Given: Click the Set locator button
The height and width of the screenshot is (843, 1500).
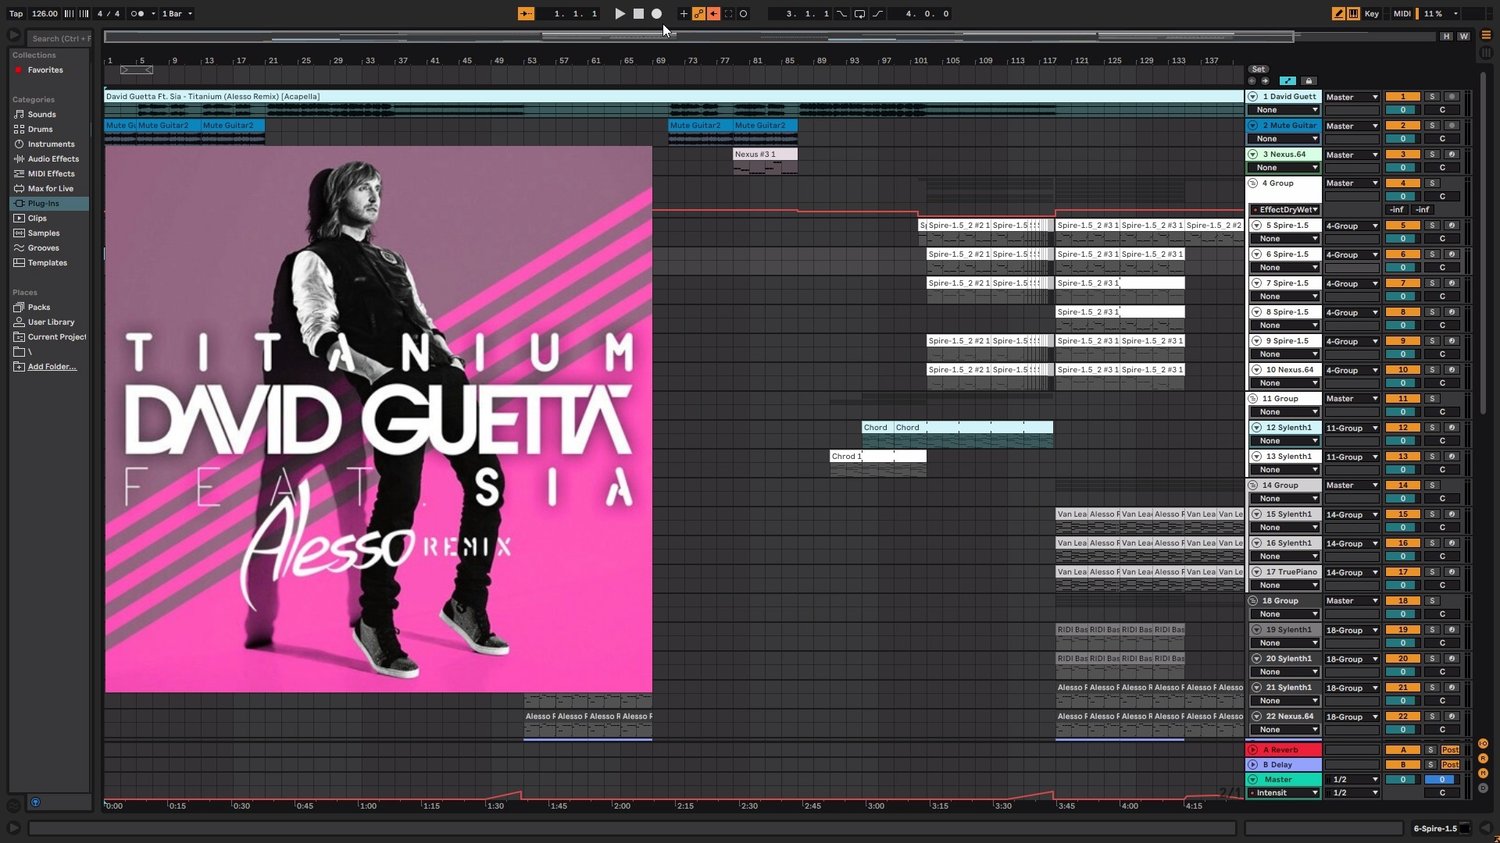Looking at the screenshot, I should (x=1258, y=69).
